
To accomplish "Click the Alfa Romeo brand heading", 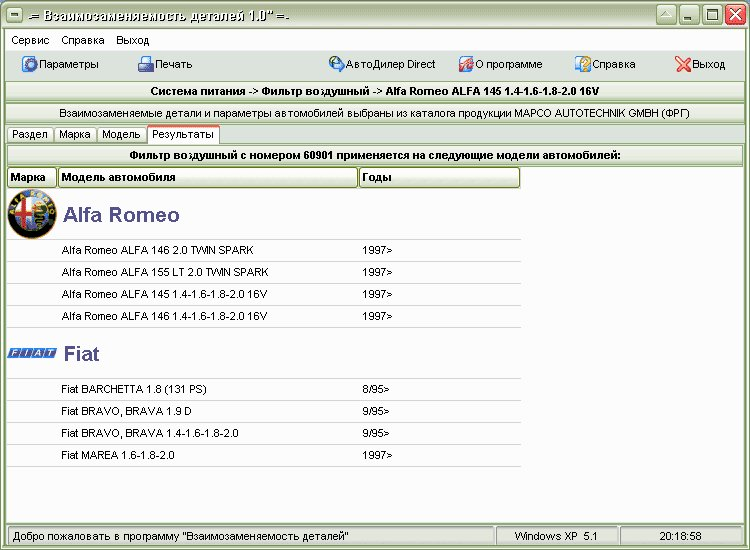I will (x=121, y=215).
